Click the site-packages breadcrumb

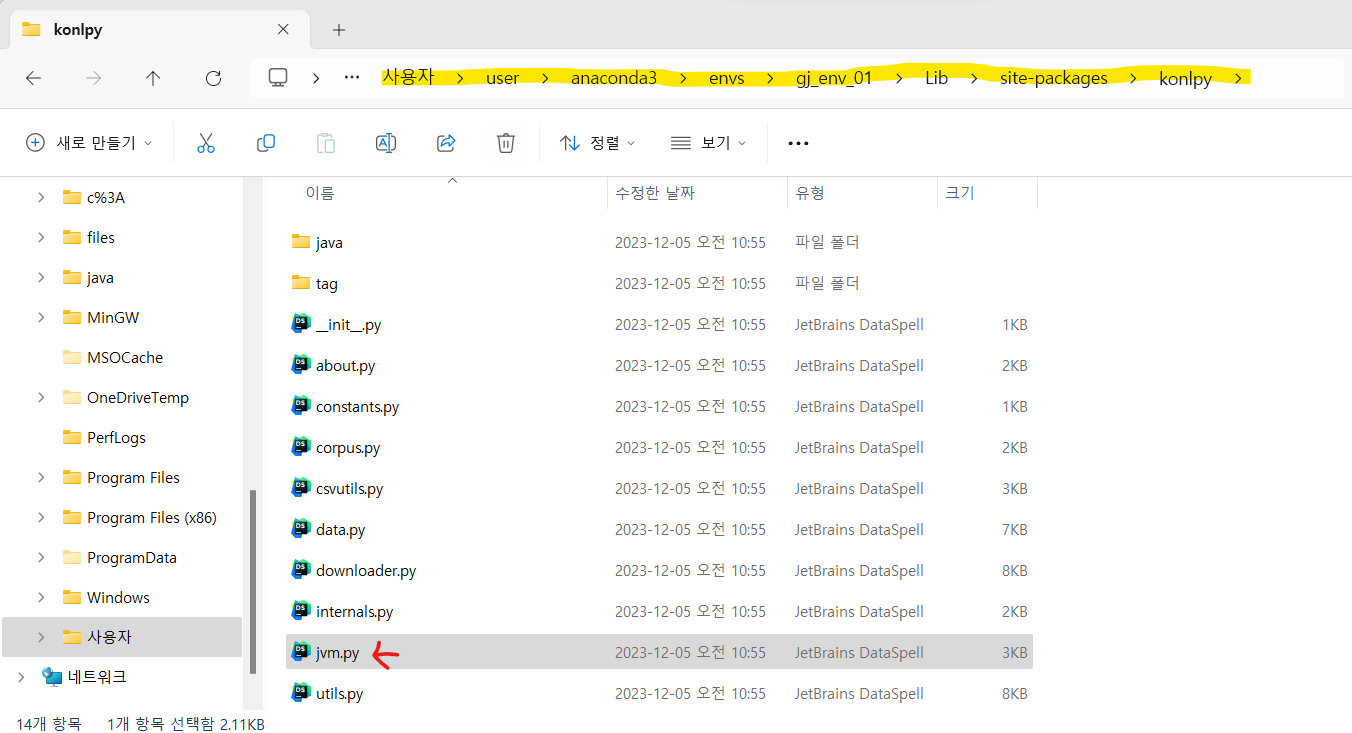click(1054, 78)
